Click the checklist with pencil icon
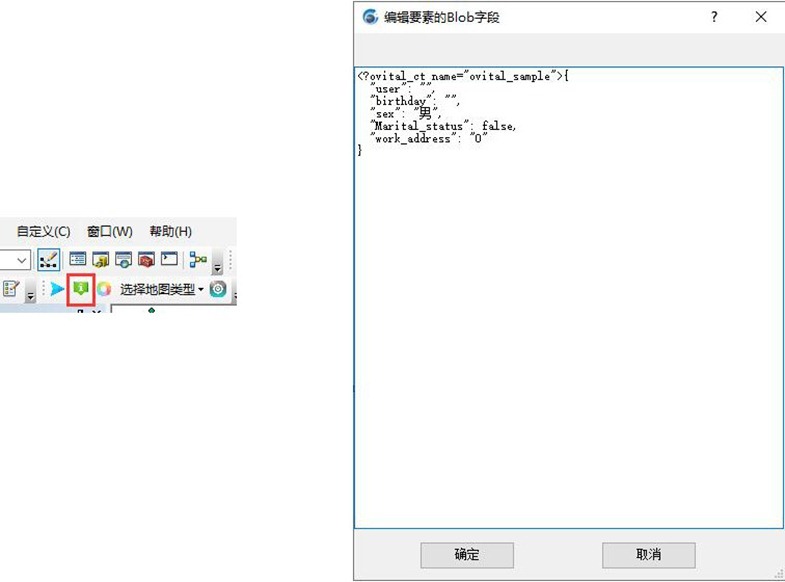785x582 pixels. (x=12, y=289)
